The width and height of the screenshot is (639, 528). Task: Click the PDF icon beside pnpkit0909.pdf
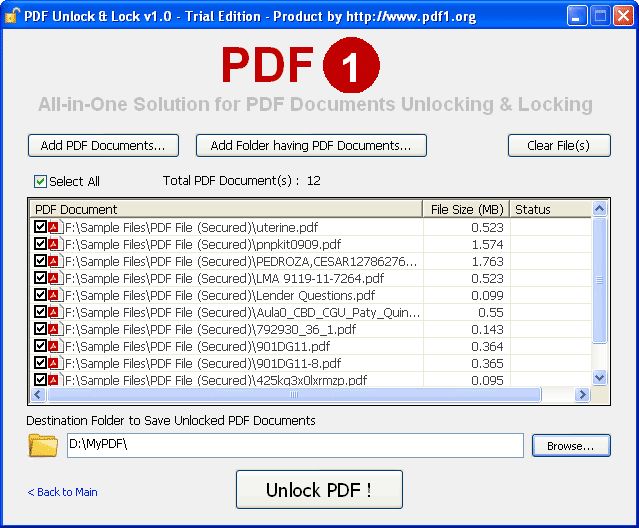tap(55, 244)
